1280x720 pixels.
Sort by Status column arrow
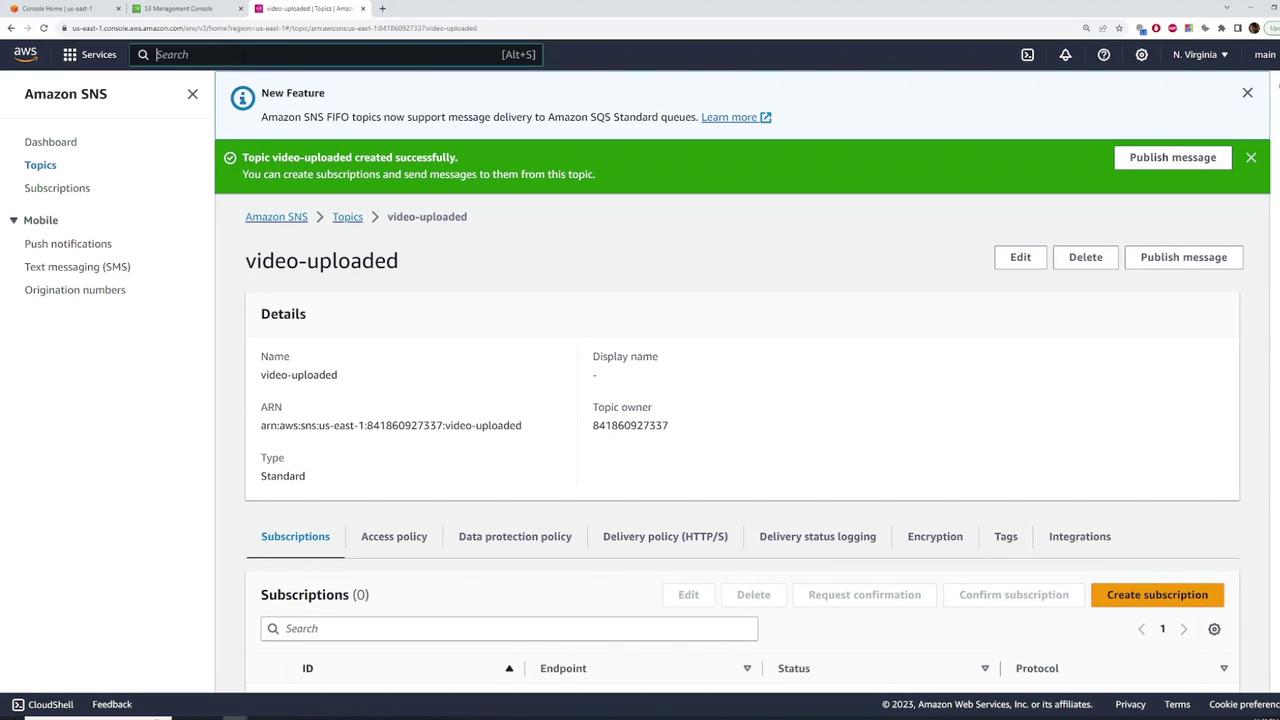coord(985,668)
